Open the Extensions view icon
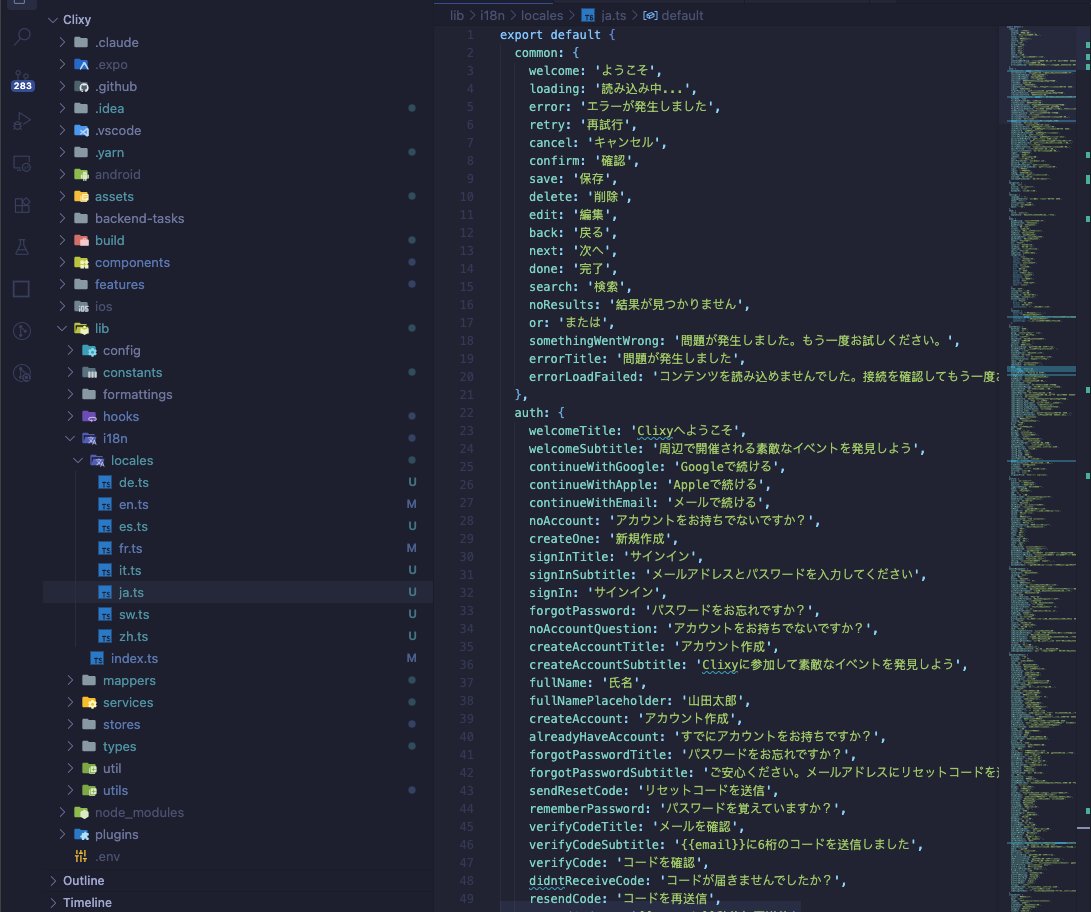 (x=22, y=205)
